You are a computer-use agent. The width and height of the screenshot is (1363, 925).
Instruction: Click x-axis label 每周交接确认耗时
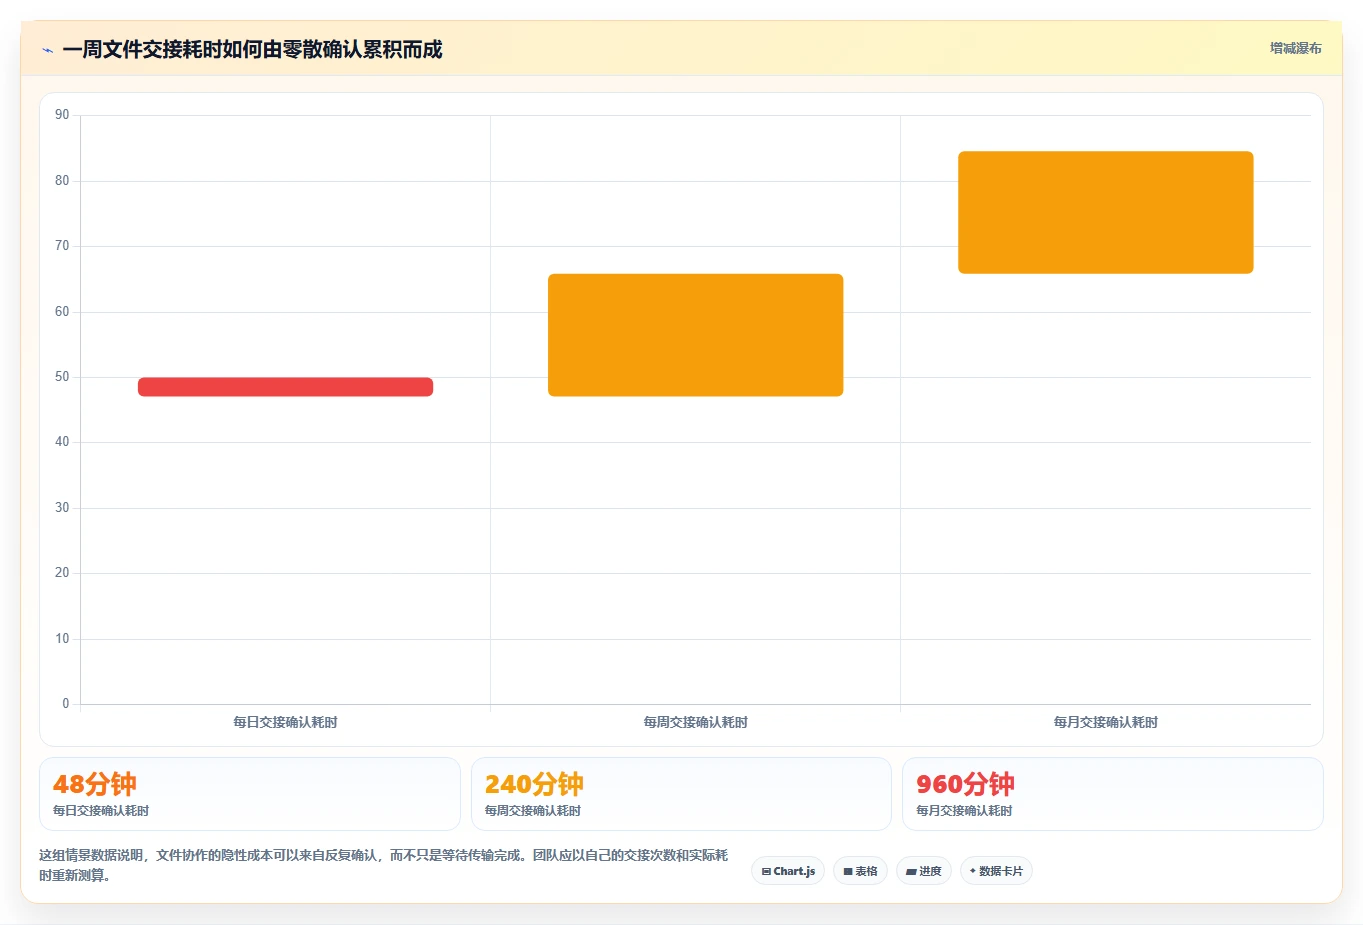pos(695,722)
